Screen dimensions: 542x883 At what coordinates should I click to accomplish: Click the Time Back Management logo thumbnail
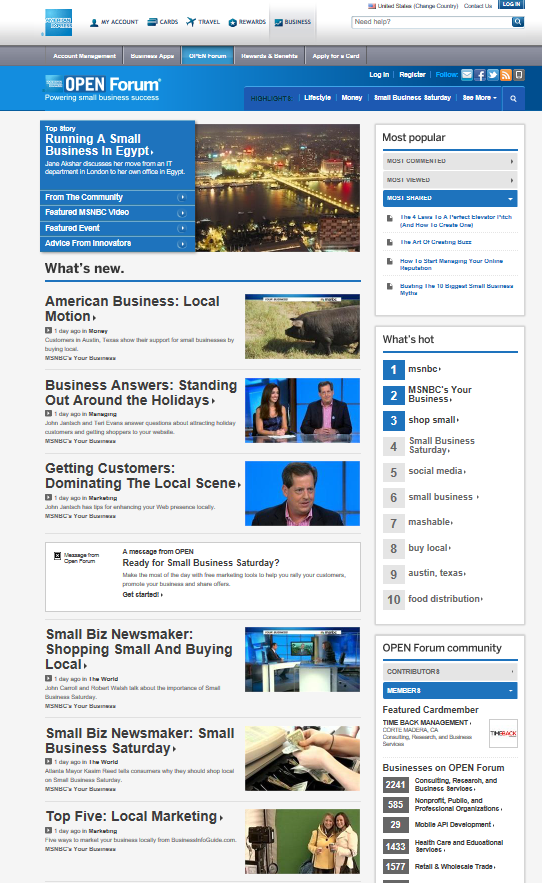pos(503,733)
